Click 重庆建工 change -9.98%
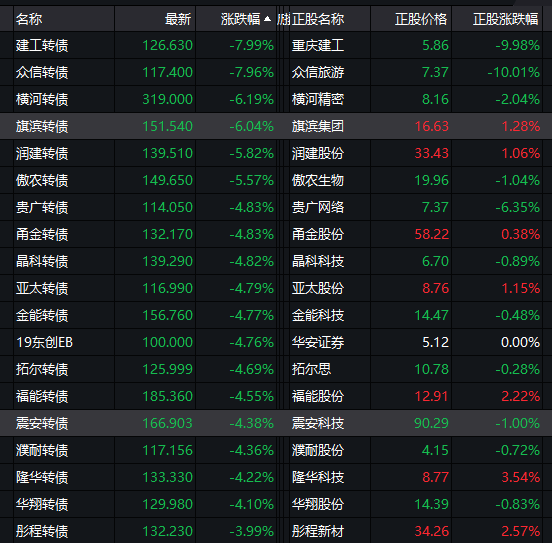Screen dimensions: 552x543 click(x=518, y=45)
